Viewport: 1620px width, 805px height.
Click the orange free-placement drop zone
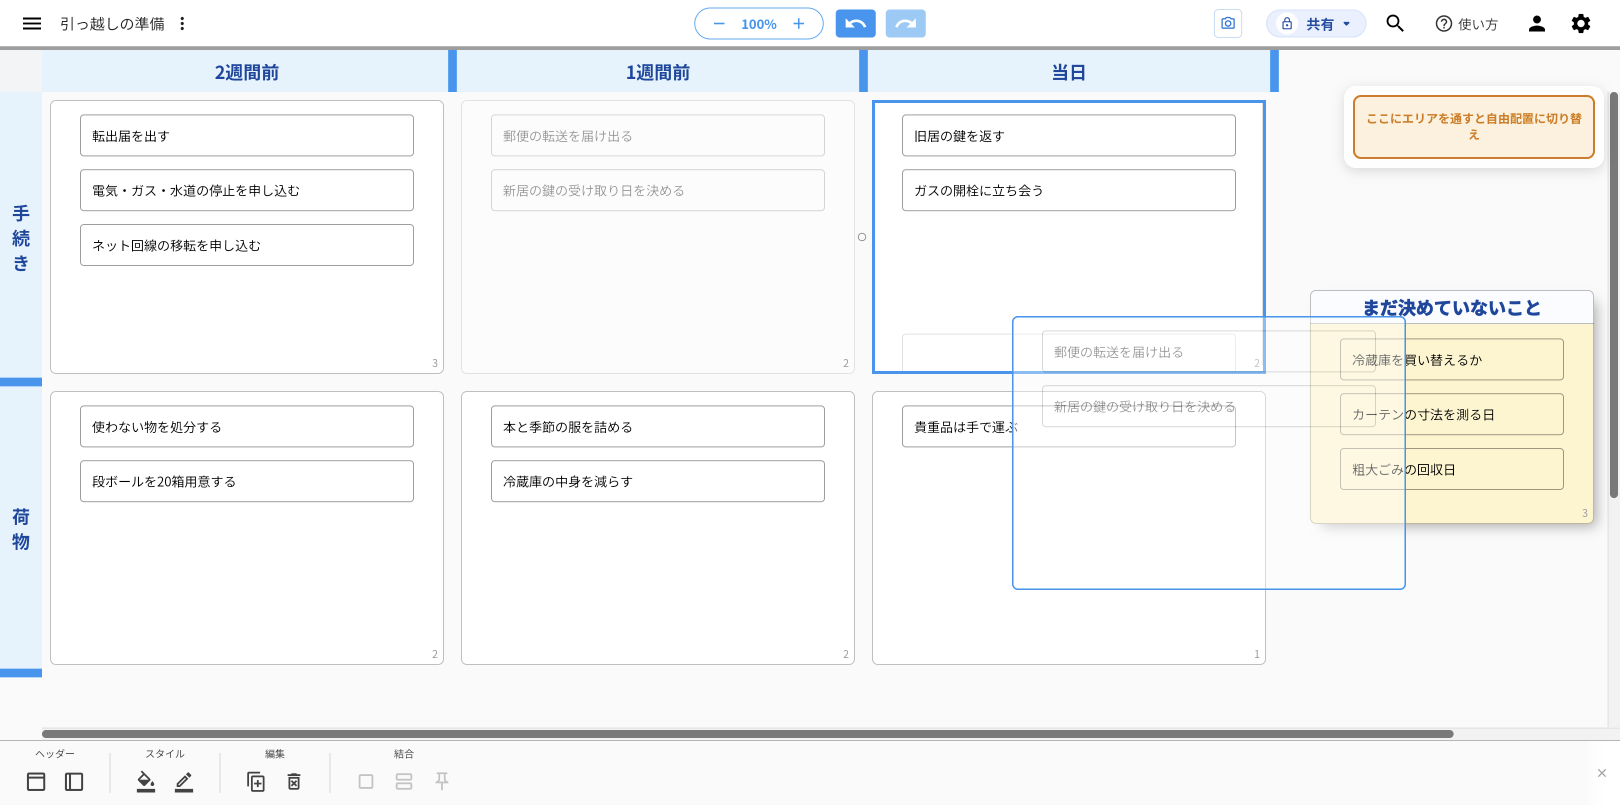pyautogui.click(x=1474, y=127)
